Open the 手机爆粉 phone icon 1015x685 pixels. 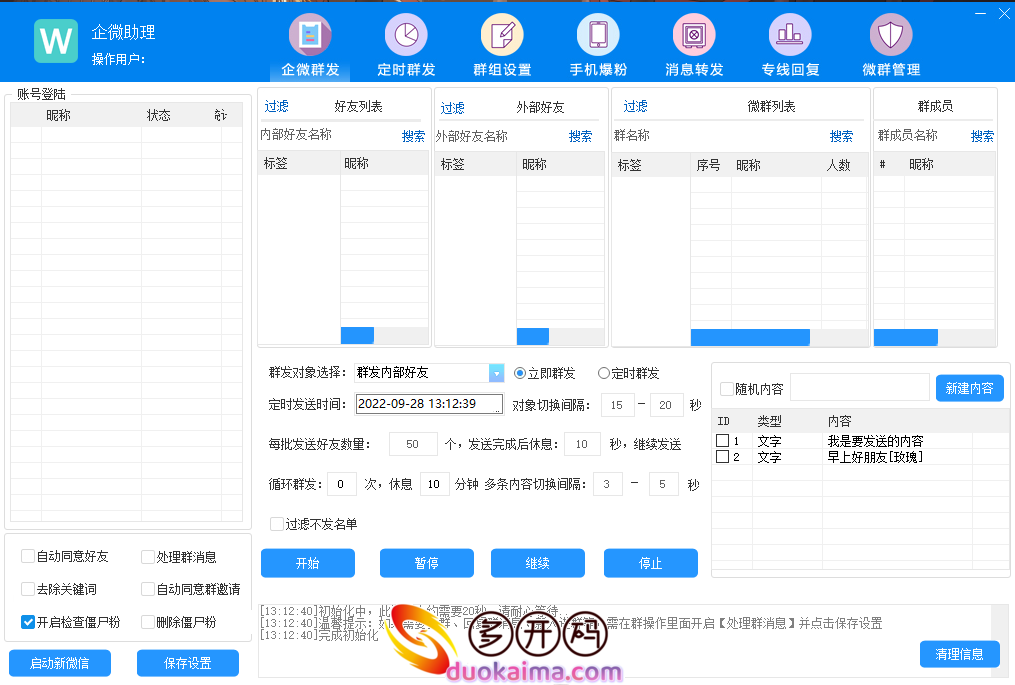598,36
